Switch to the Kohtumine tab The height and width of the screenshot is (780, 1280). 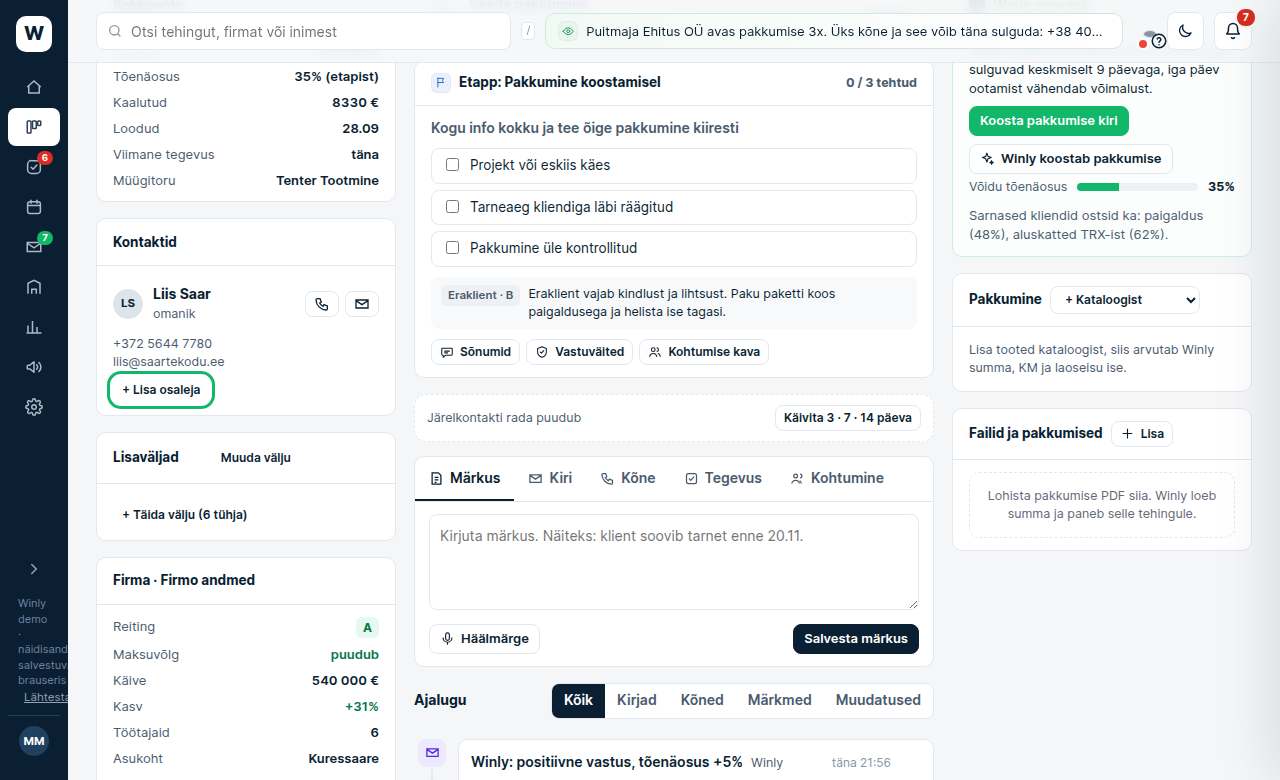[x=837, y=478]
